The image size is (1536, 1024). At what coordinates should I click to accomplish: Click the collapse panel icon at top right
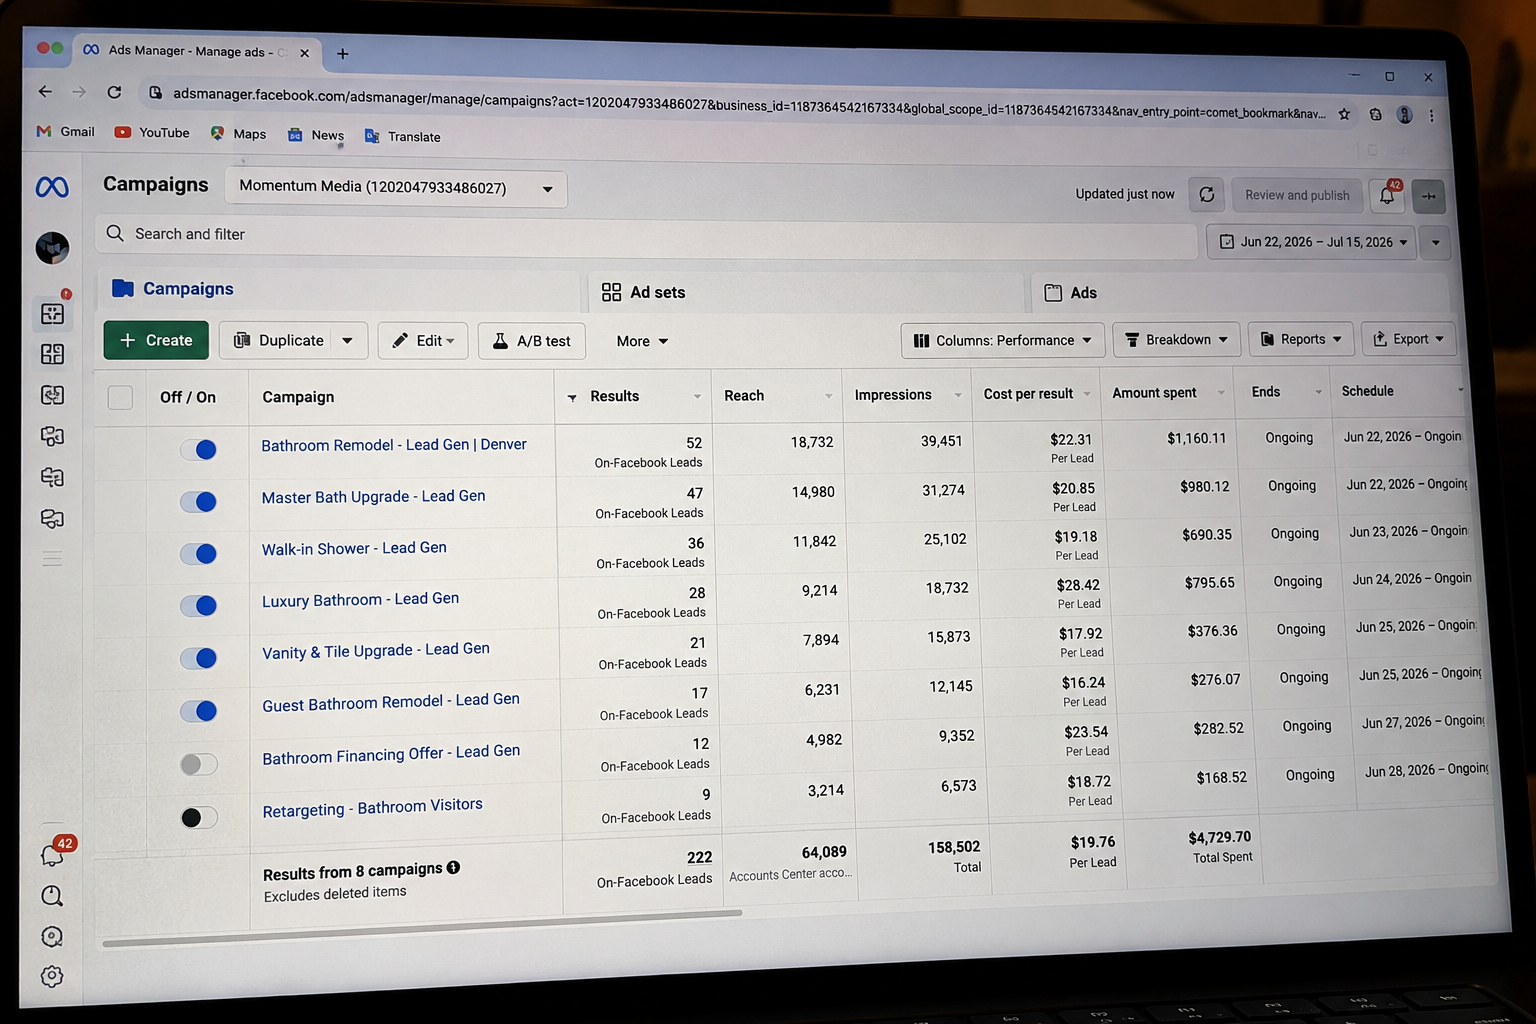coord(1429,196)
